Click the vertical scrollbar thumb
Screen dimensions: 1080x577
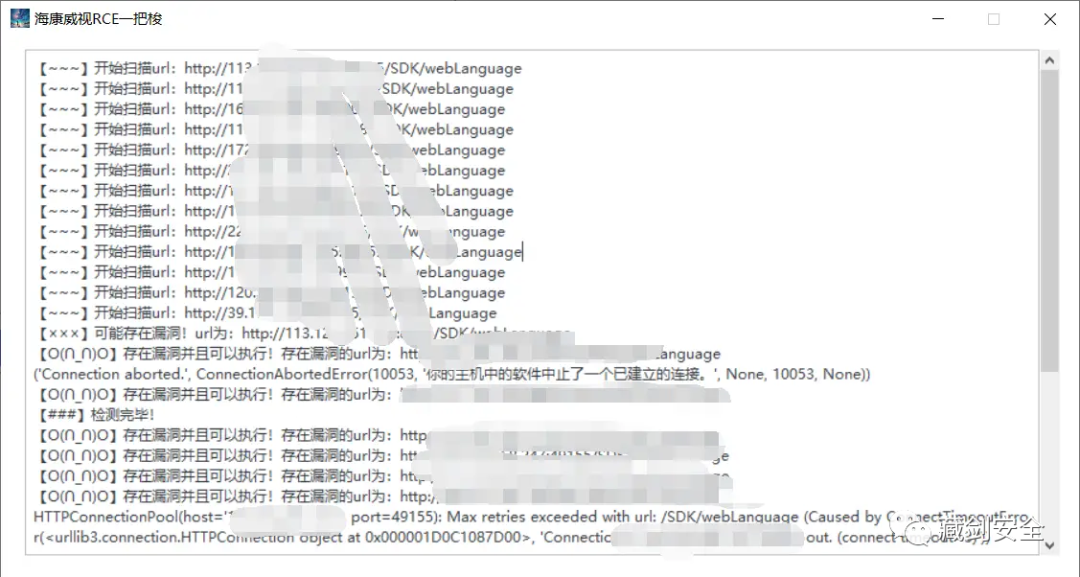point(1049,220)
